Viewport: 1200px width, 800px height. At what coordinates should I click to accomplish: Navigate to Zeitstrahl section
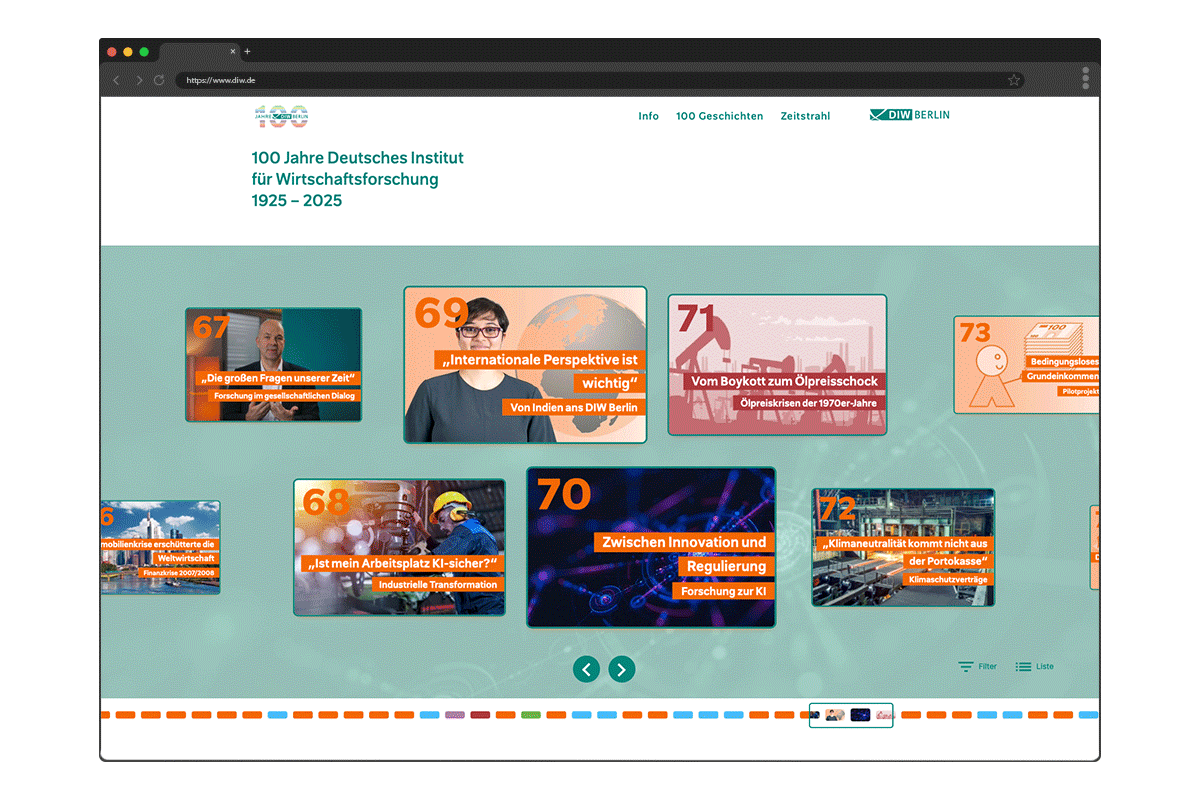805,116
